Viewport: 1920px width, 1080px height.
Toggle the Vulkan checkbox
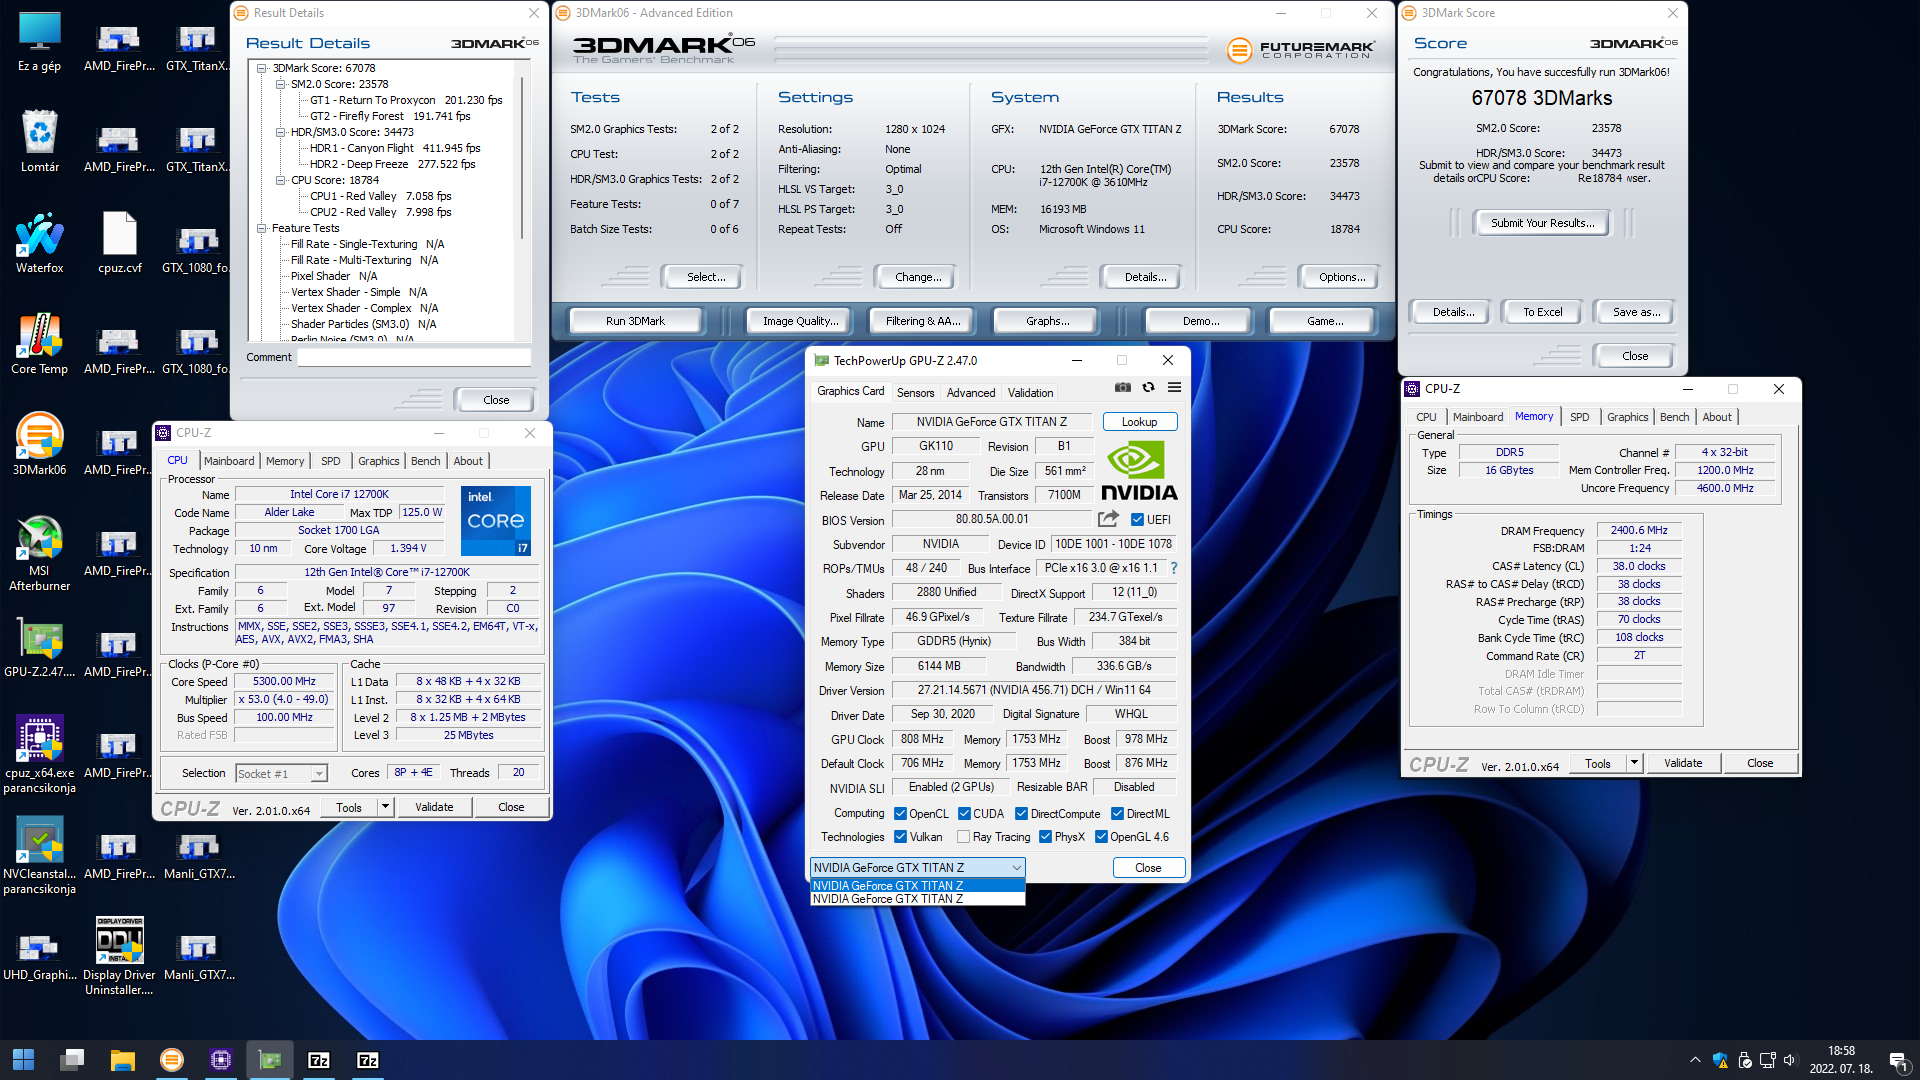[900, 837]
